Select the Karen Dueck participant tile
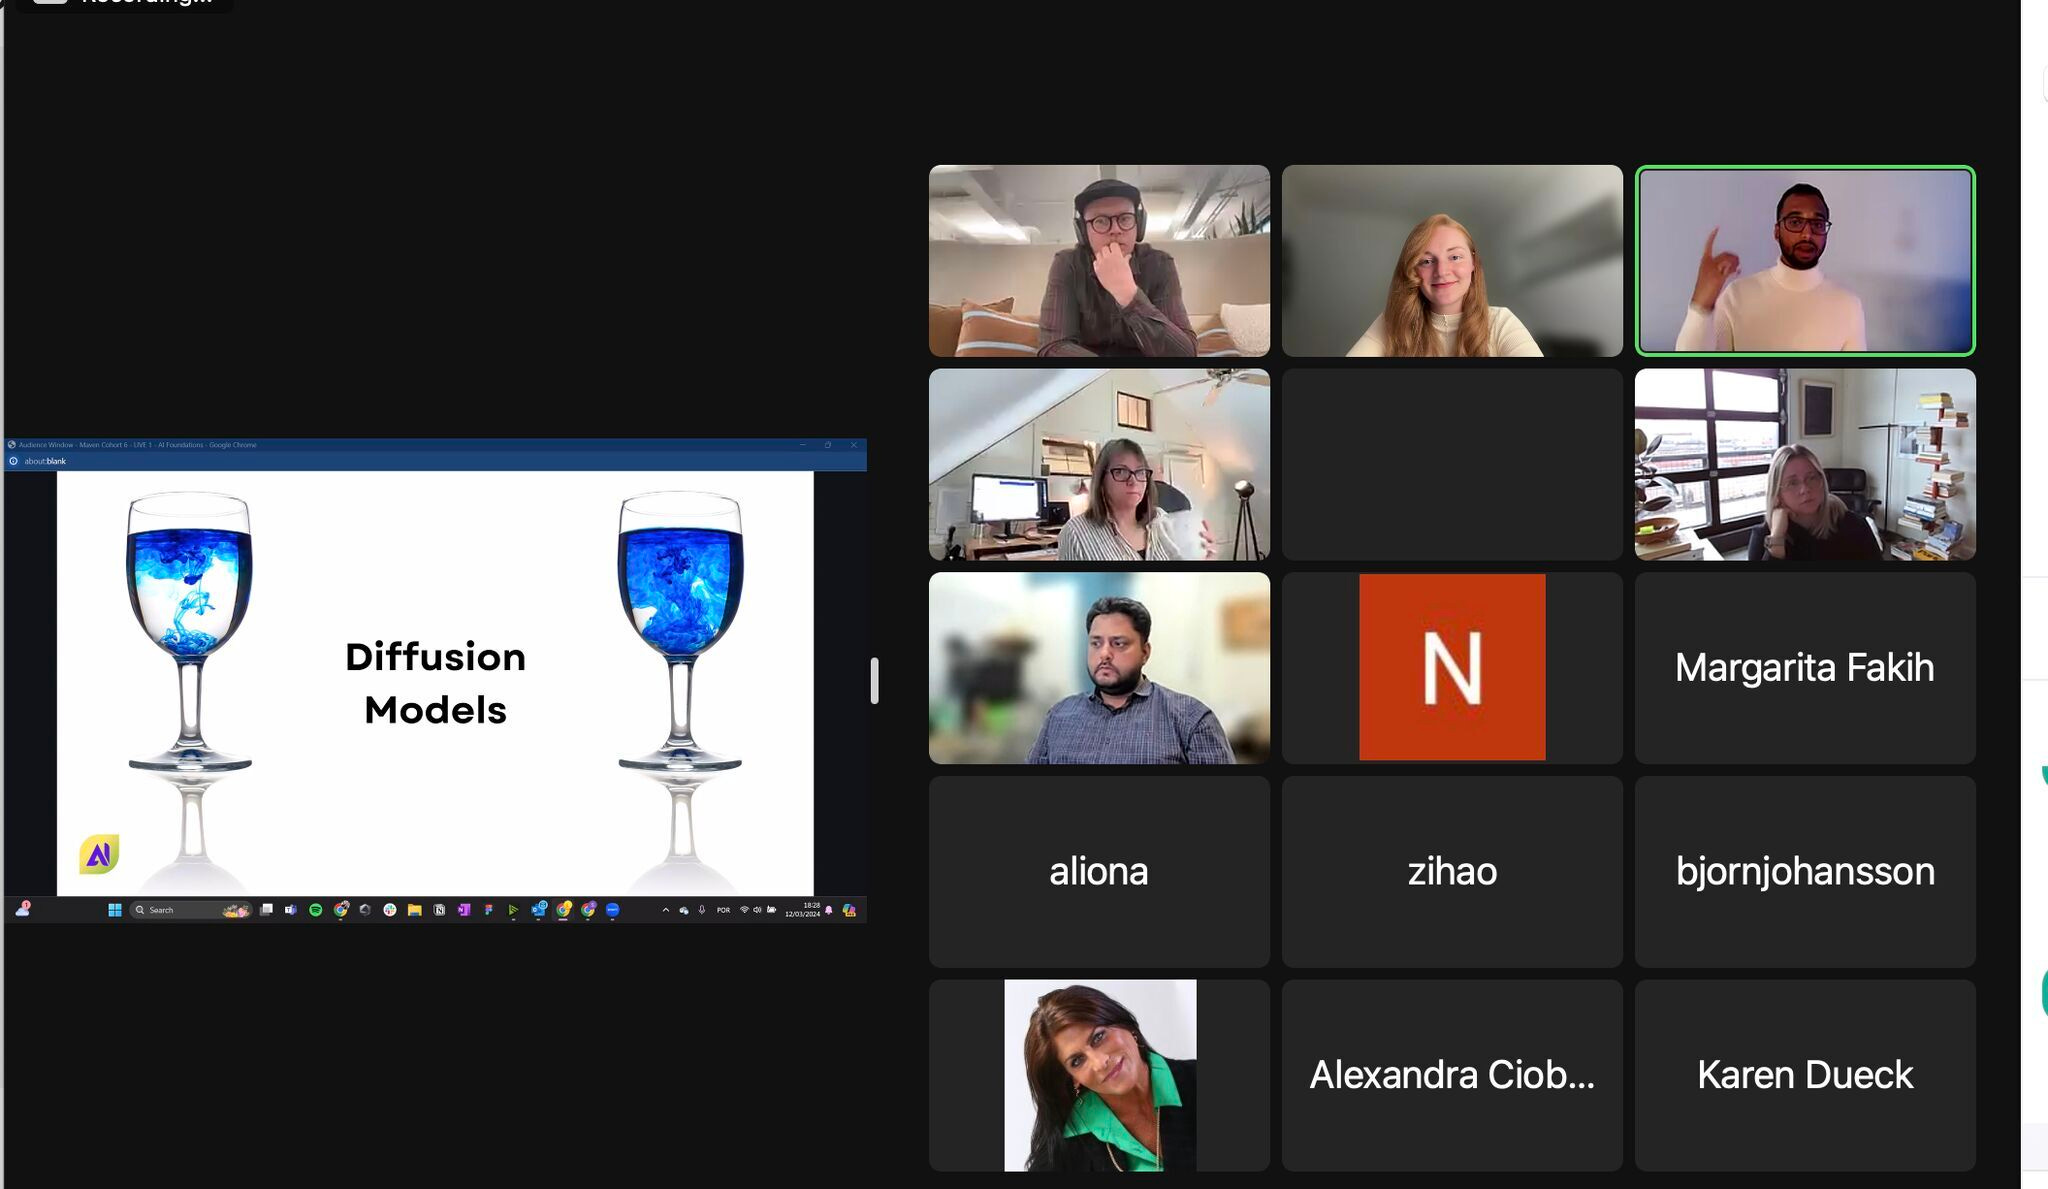The height and width of the screenshot is (1189, 2048). [1804, 1075]
